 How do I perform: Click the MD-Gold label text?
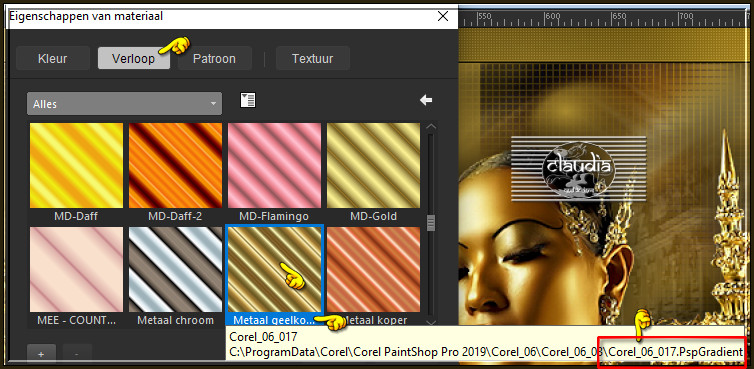pos(374,216)
